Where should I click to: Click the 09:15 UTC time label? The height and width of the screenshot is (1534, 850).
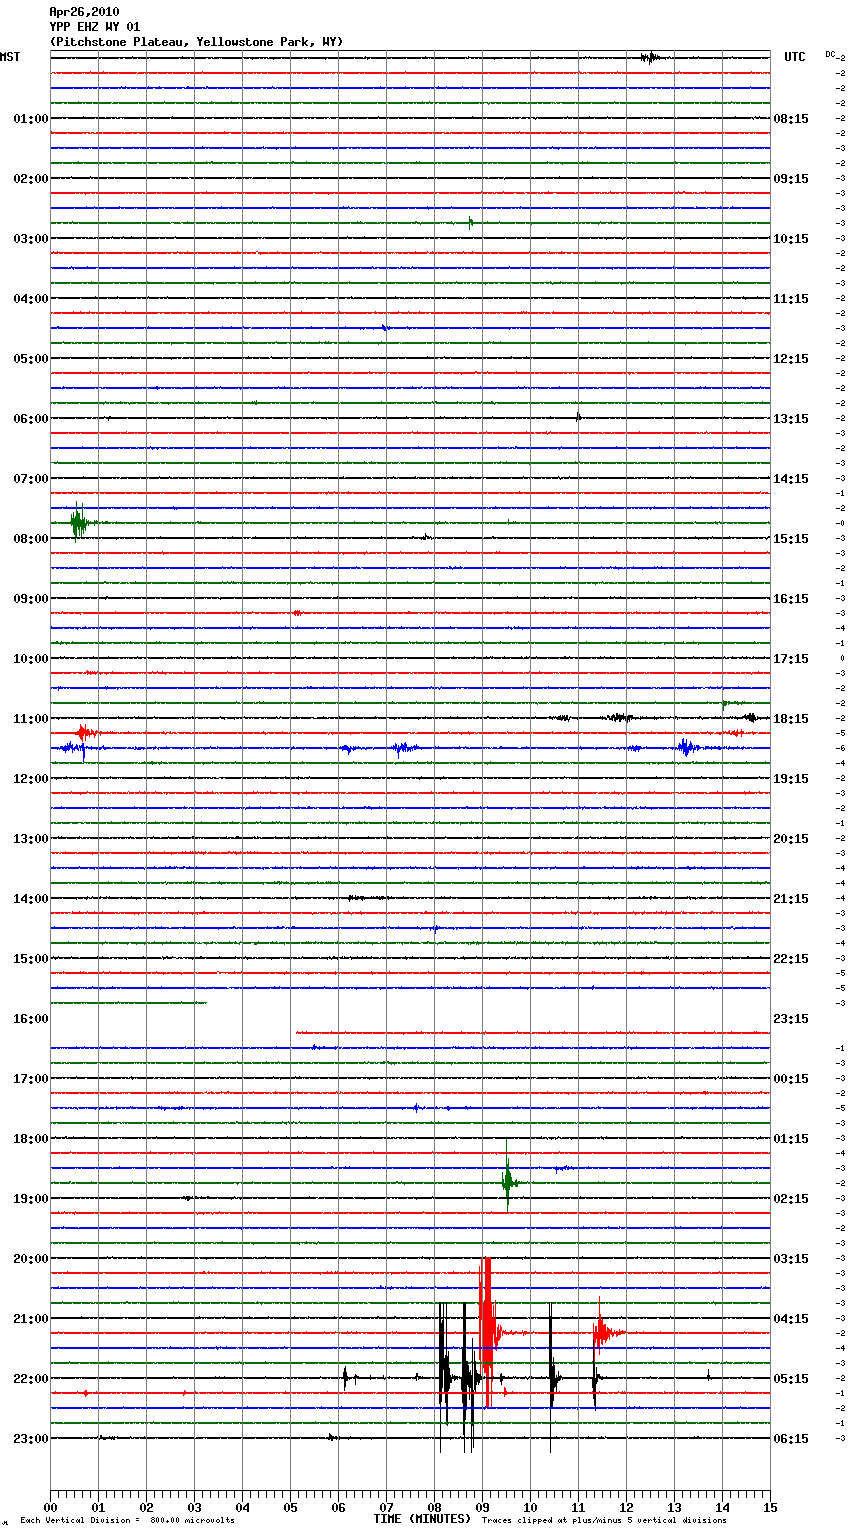click(791, 179)
